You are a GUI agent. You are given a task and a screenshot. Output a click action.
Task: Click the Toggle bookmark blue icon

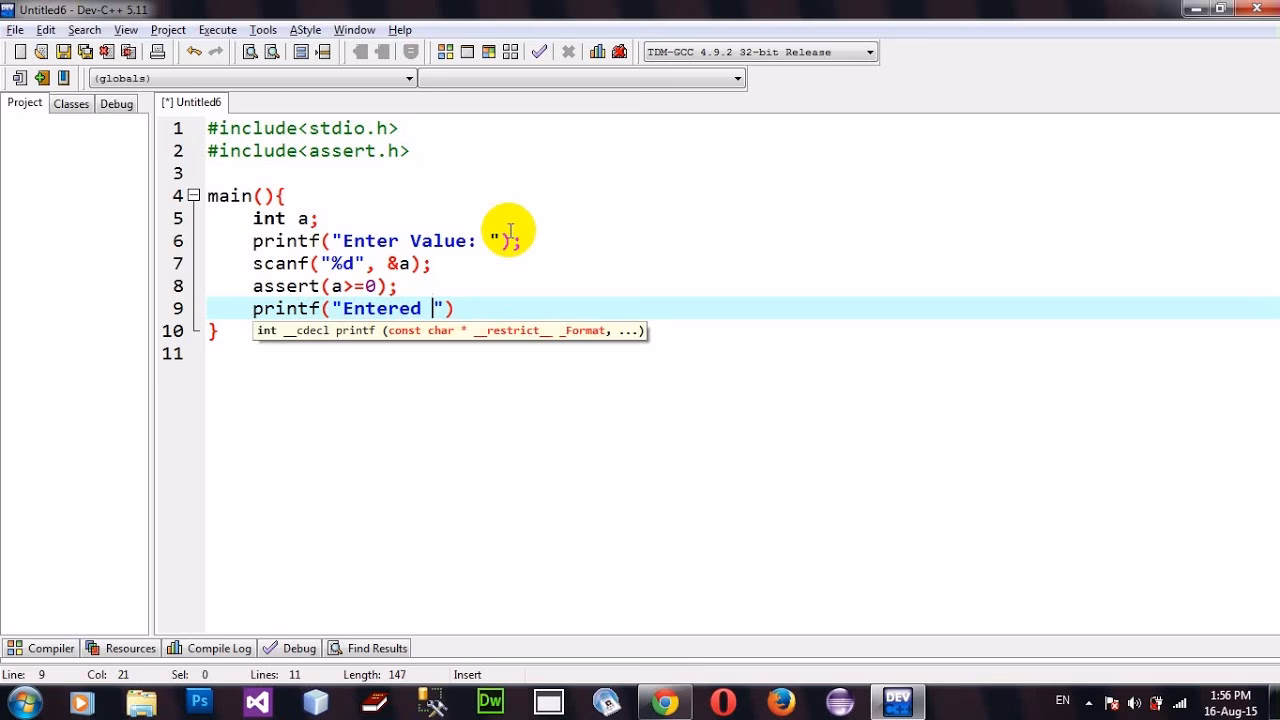[63, 78]
